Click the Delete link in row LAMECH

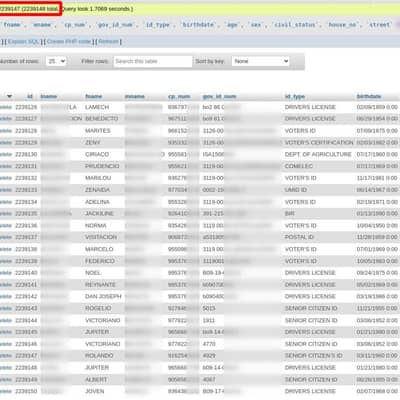coord(6,107)
